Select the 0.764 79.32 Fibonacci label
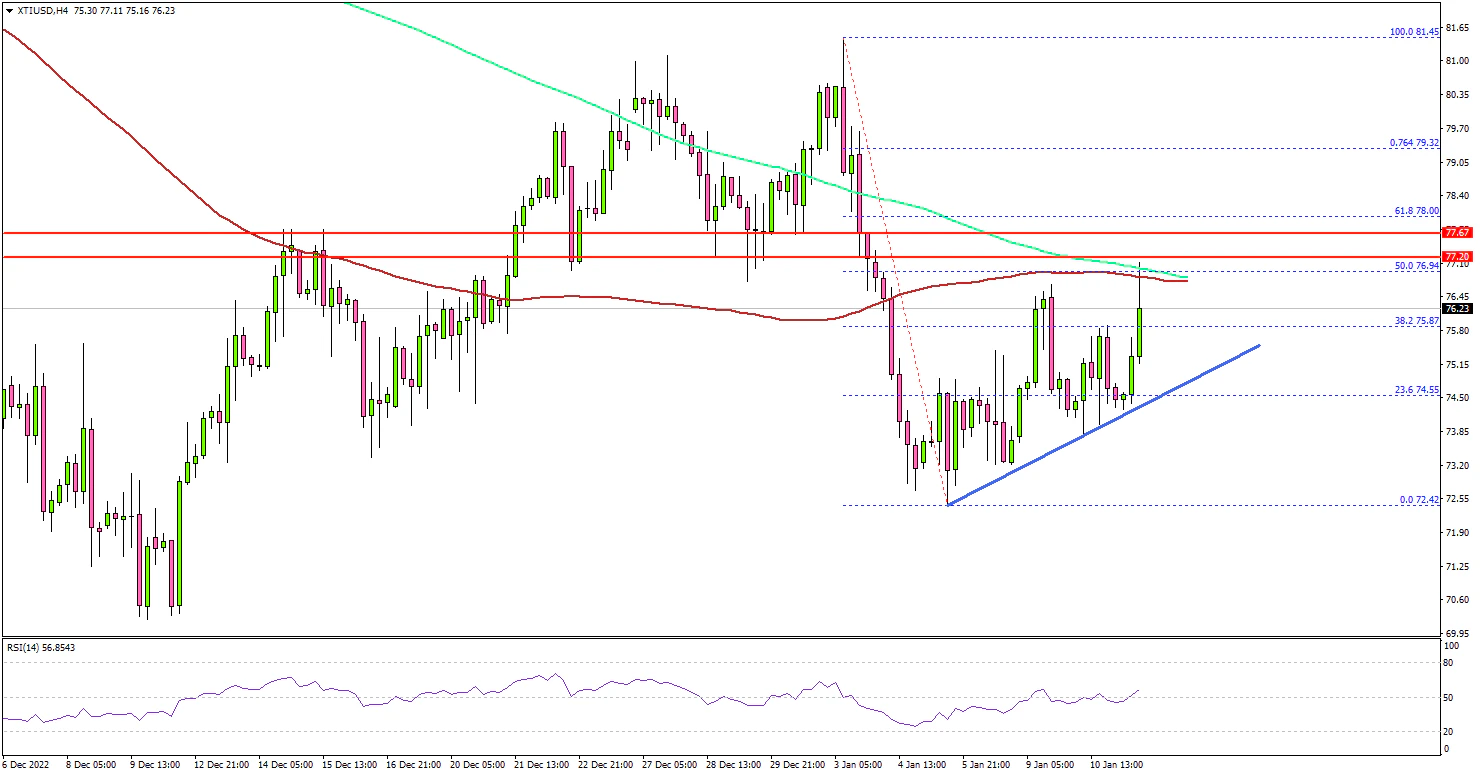Image resolution: width=1480 pixels, height=776 pixels. [x=1413, y=143]
